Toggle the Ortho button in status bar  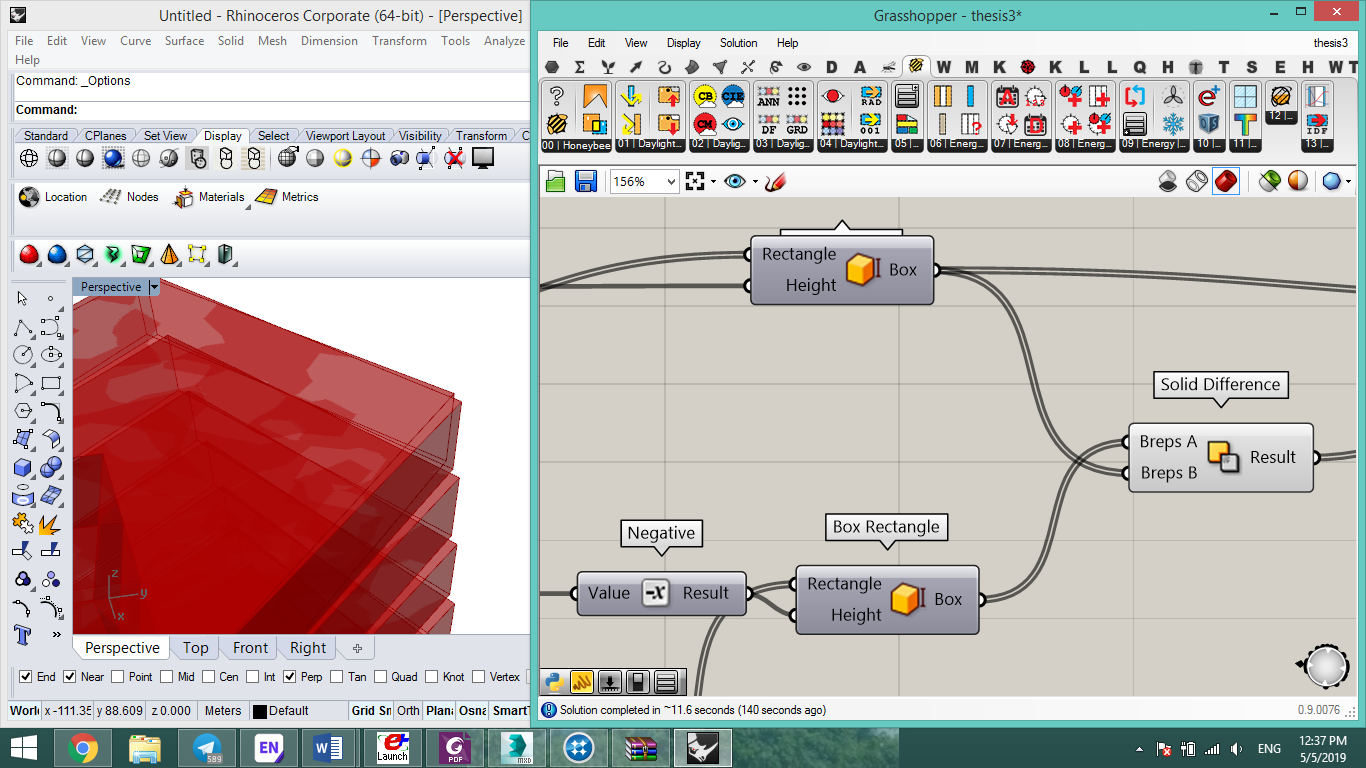tap(408, 710)
